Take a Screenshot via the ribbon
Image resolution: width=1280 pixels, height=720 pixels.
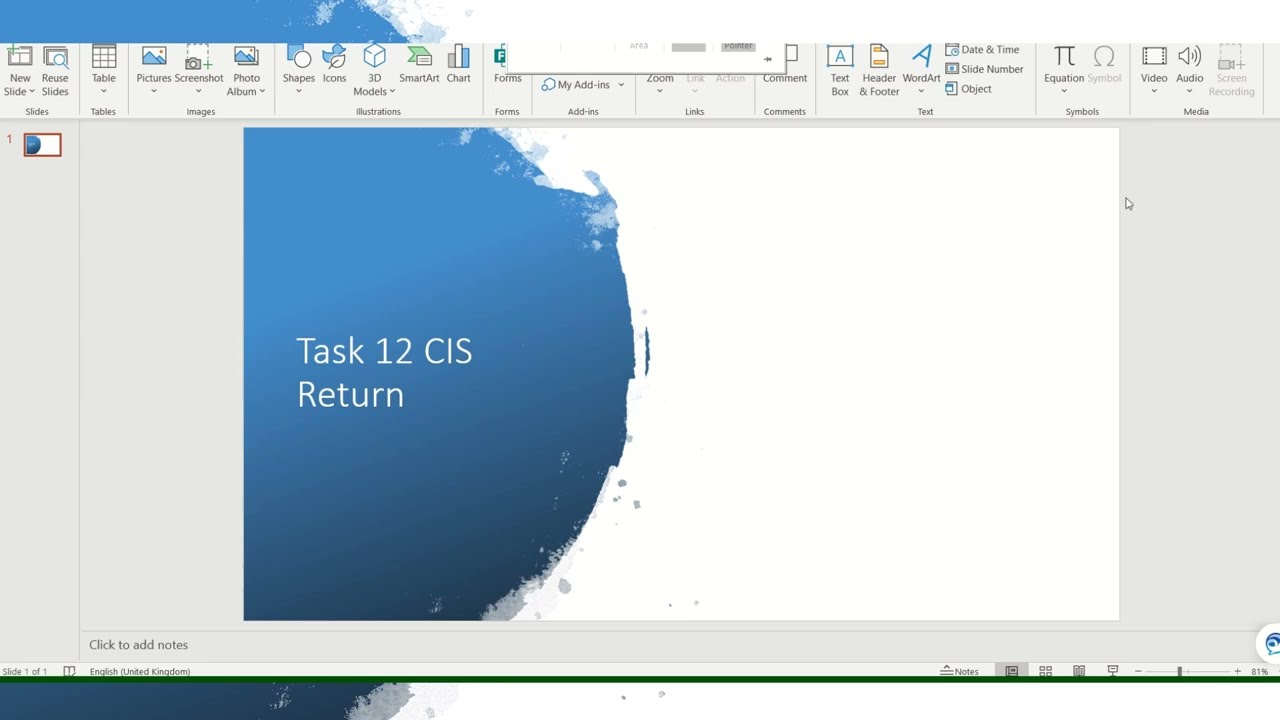[x=198, y=70]
